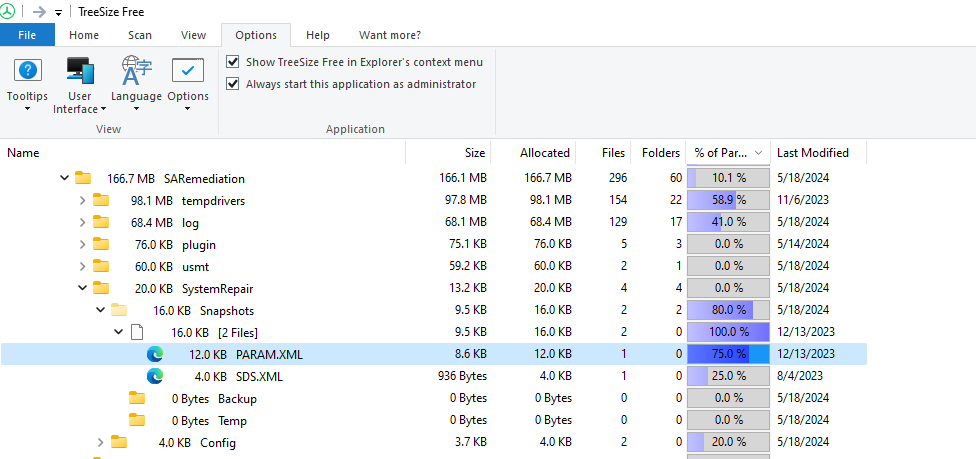The width and height of the screenshot is (976, 459).
Task: Click the log folder icon
Action: click(101, 222)
